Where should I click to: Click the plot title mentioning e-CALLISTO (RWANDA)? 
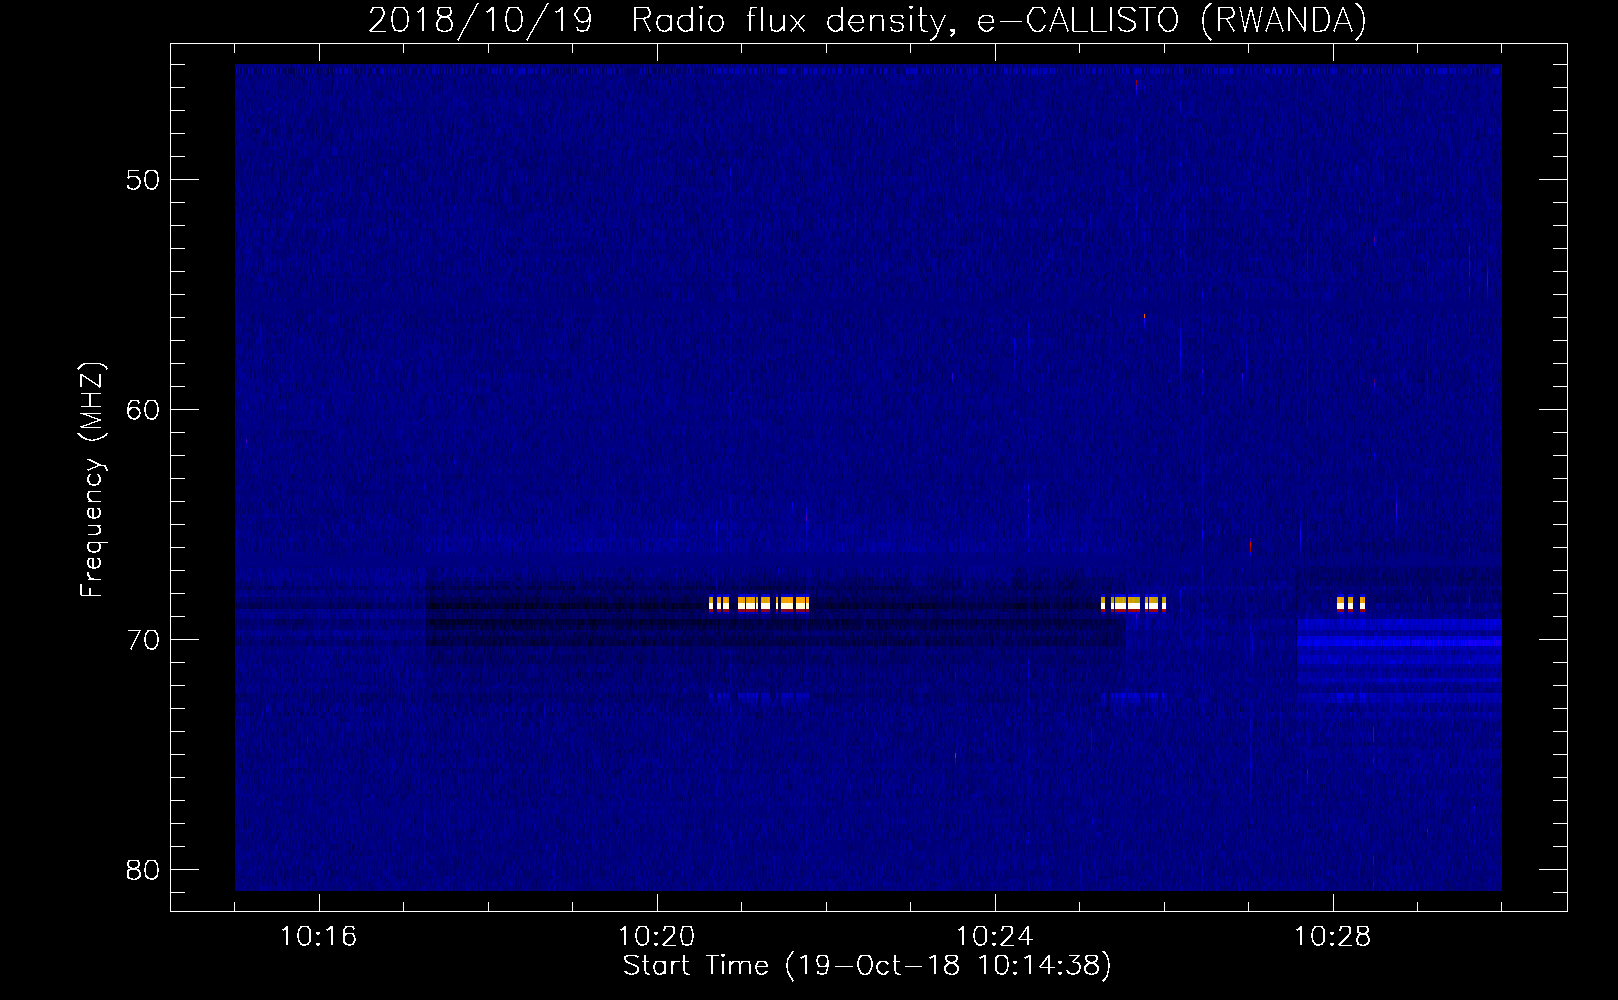click(x=867, y=20)
